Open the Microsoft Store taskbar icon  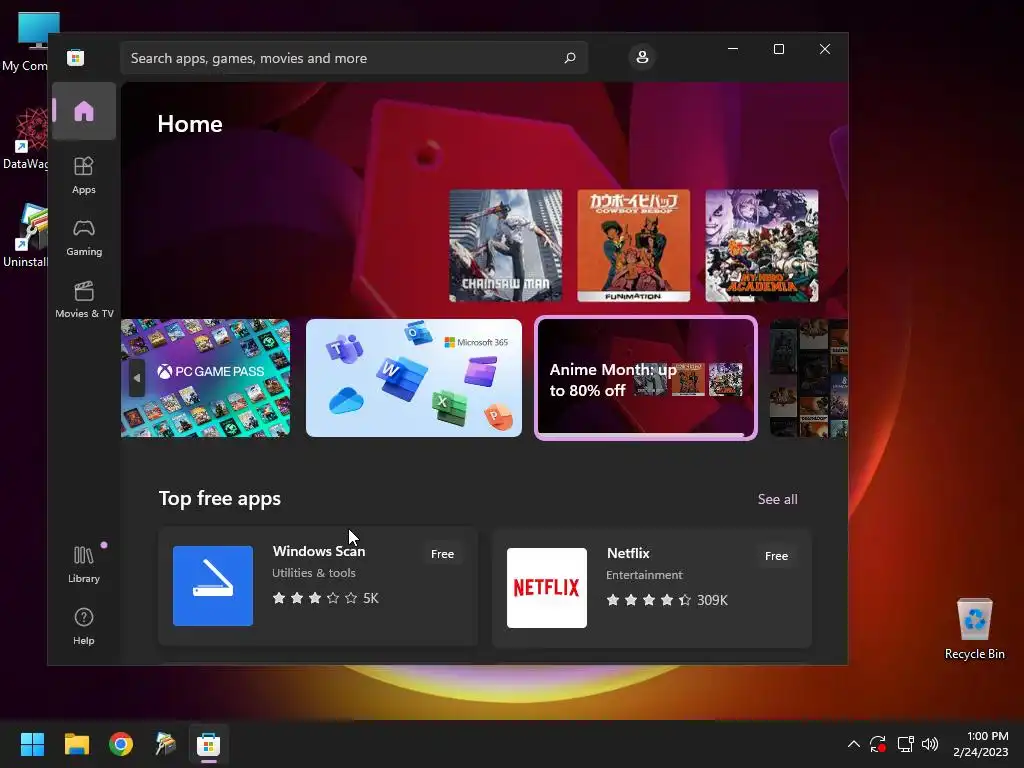click(209, 744)
